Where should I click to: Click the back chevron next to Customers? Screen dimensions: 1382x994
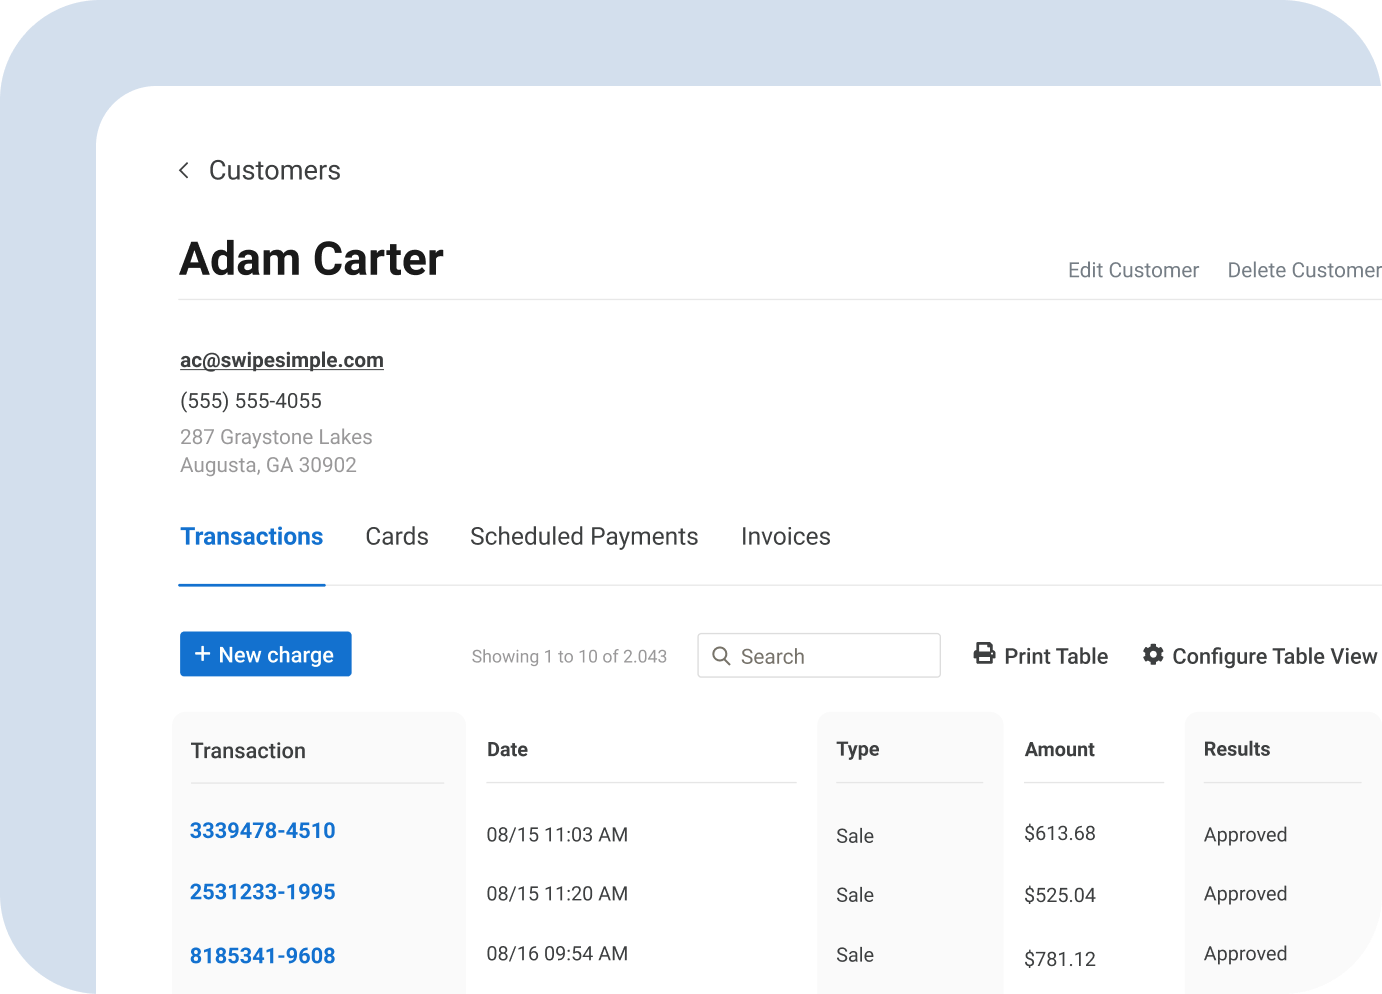(184, 170)
